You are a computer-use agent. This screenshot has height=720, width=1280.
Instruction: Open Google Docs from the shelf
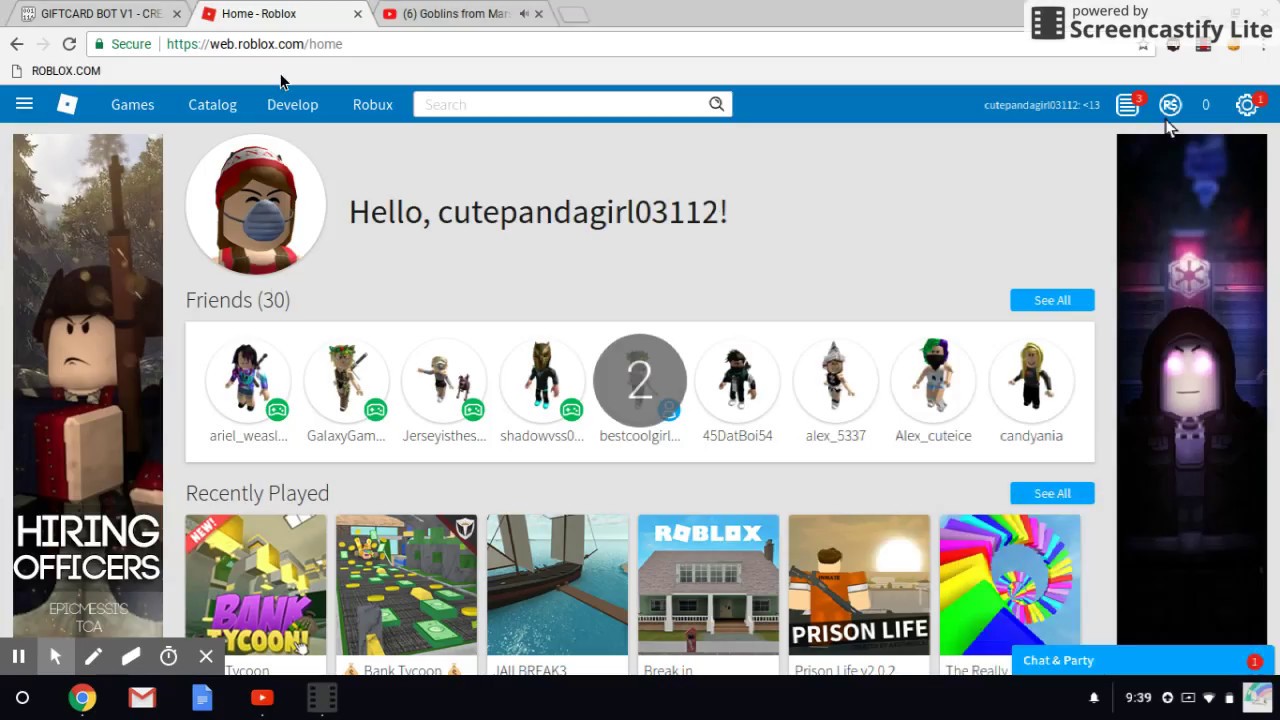click(202, 698)
